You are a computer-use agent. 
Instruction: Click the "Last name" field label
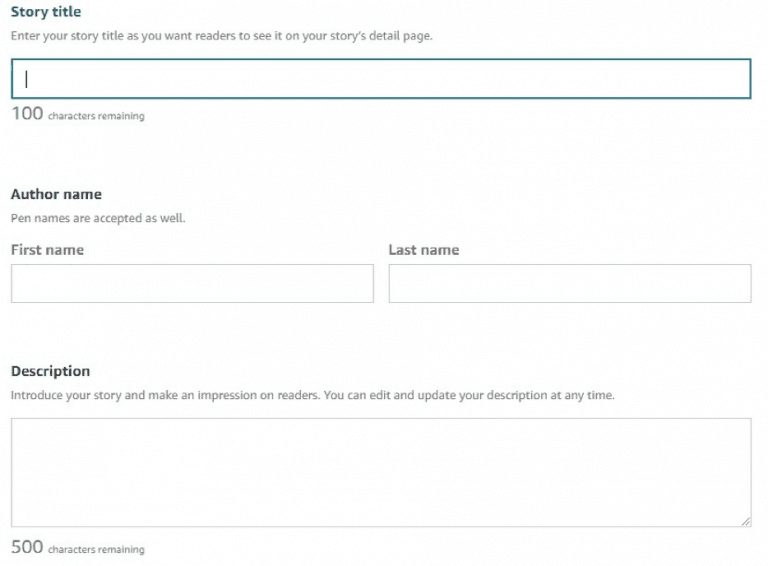424,250
